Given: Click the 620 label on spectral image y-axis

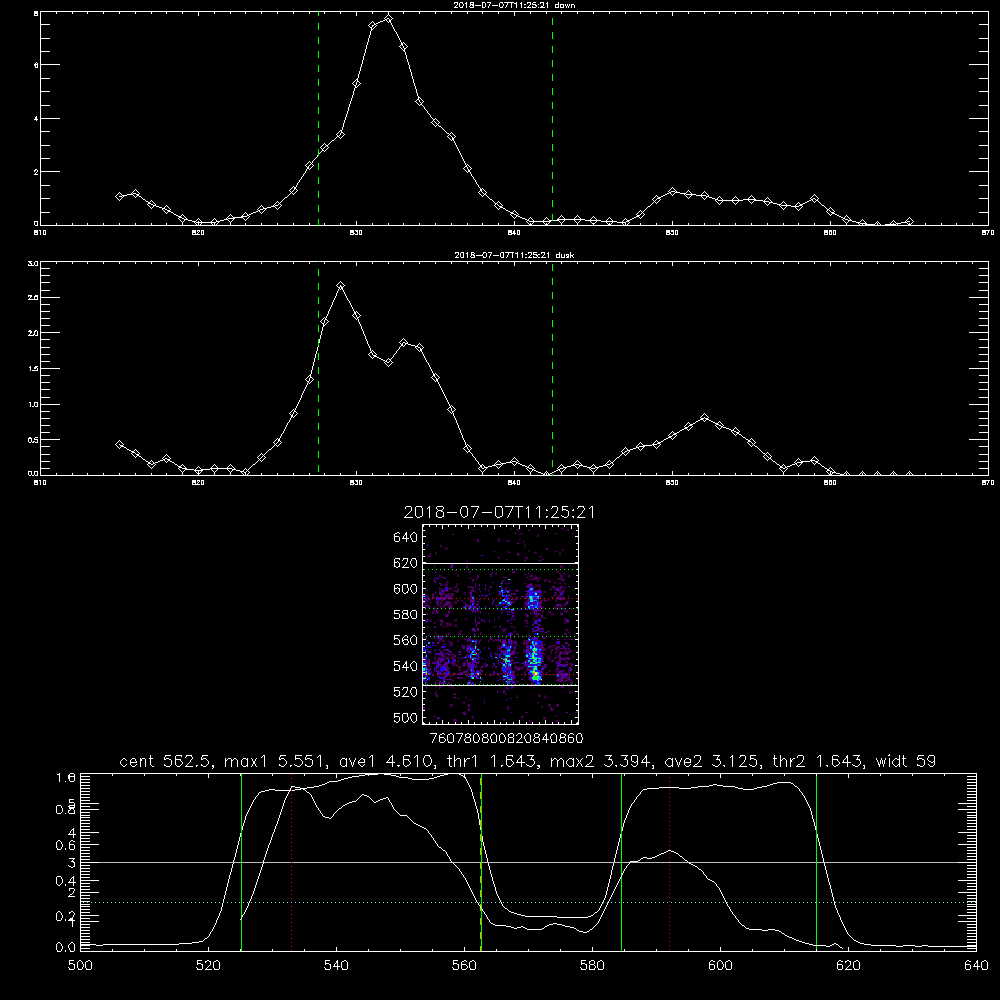Looking at the screenshot, I should (x=405, y=563).
